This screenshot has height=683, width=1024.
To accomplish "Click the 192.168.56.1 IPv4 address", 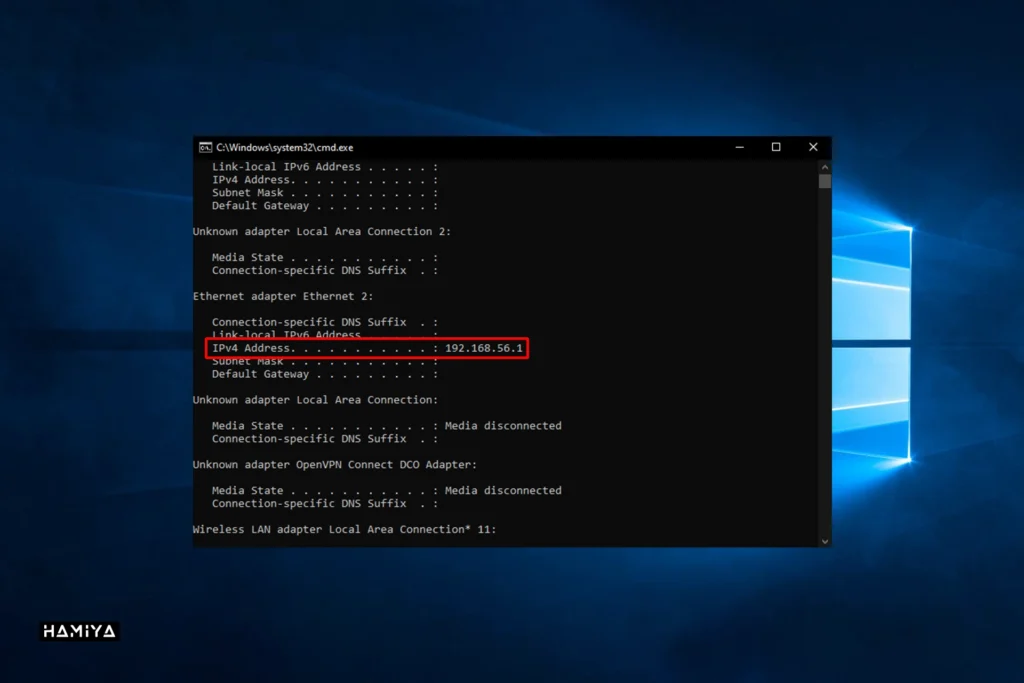I will 484,348.
